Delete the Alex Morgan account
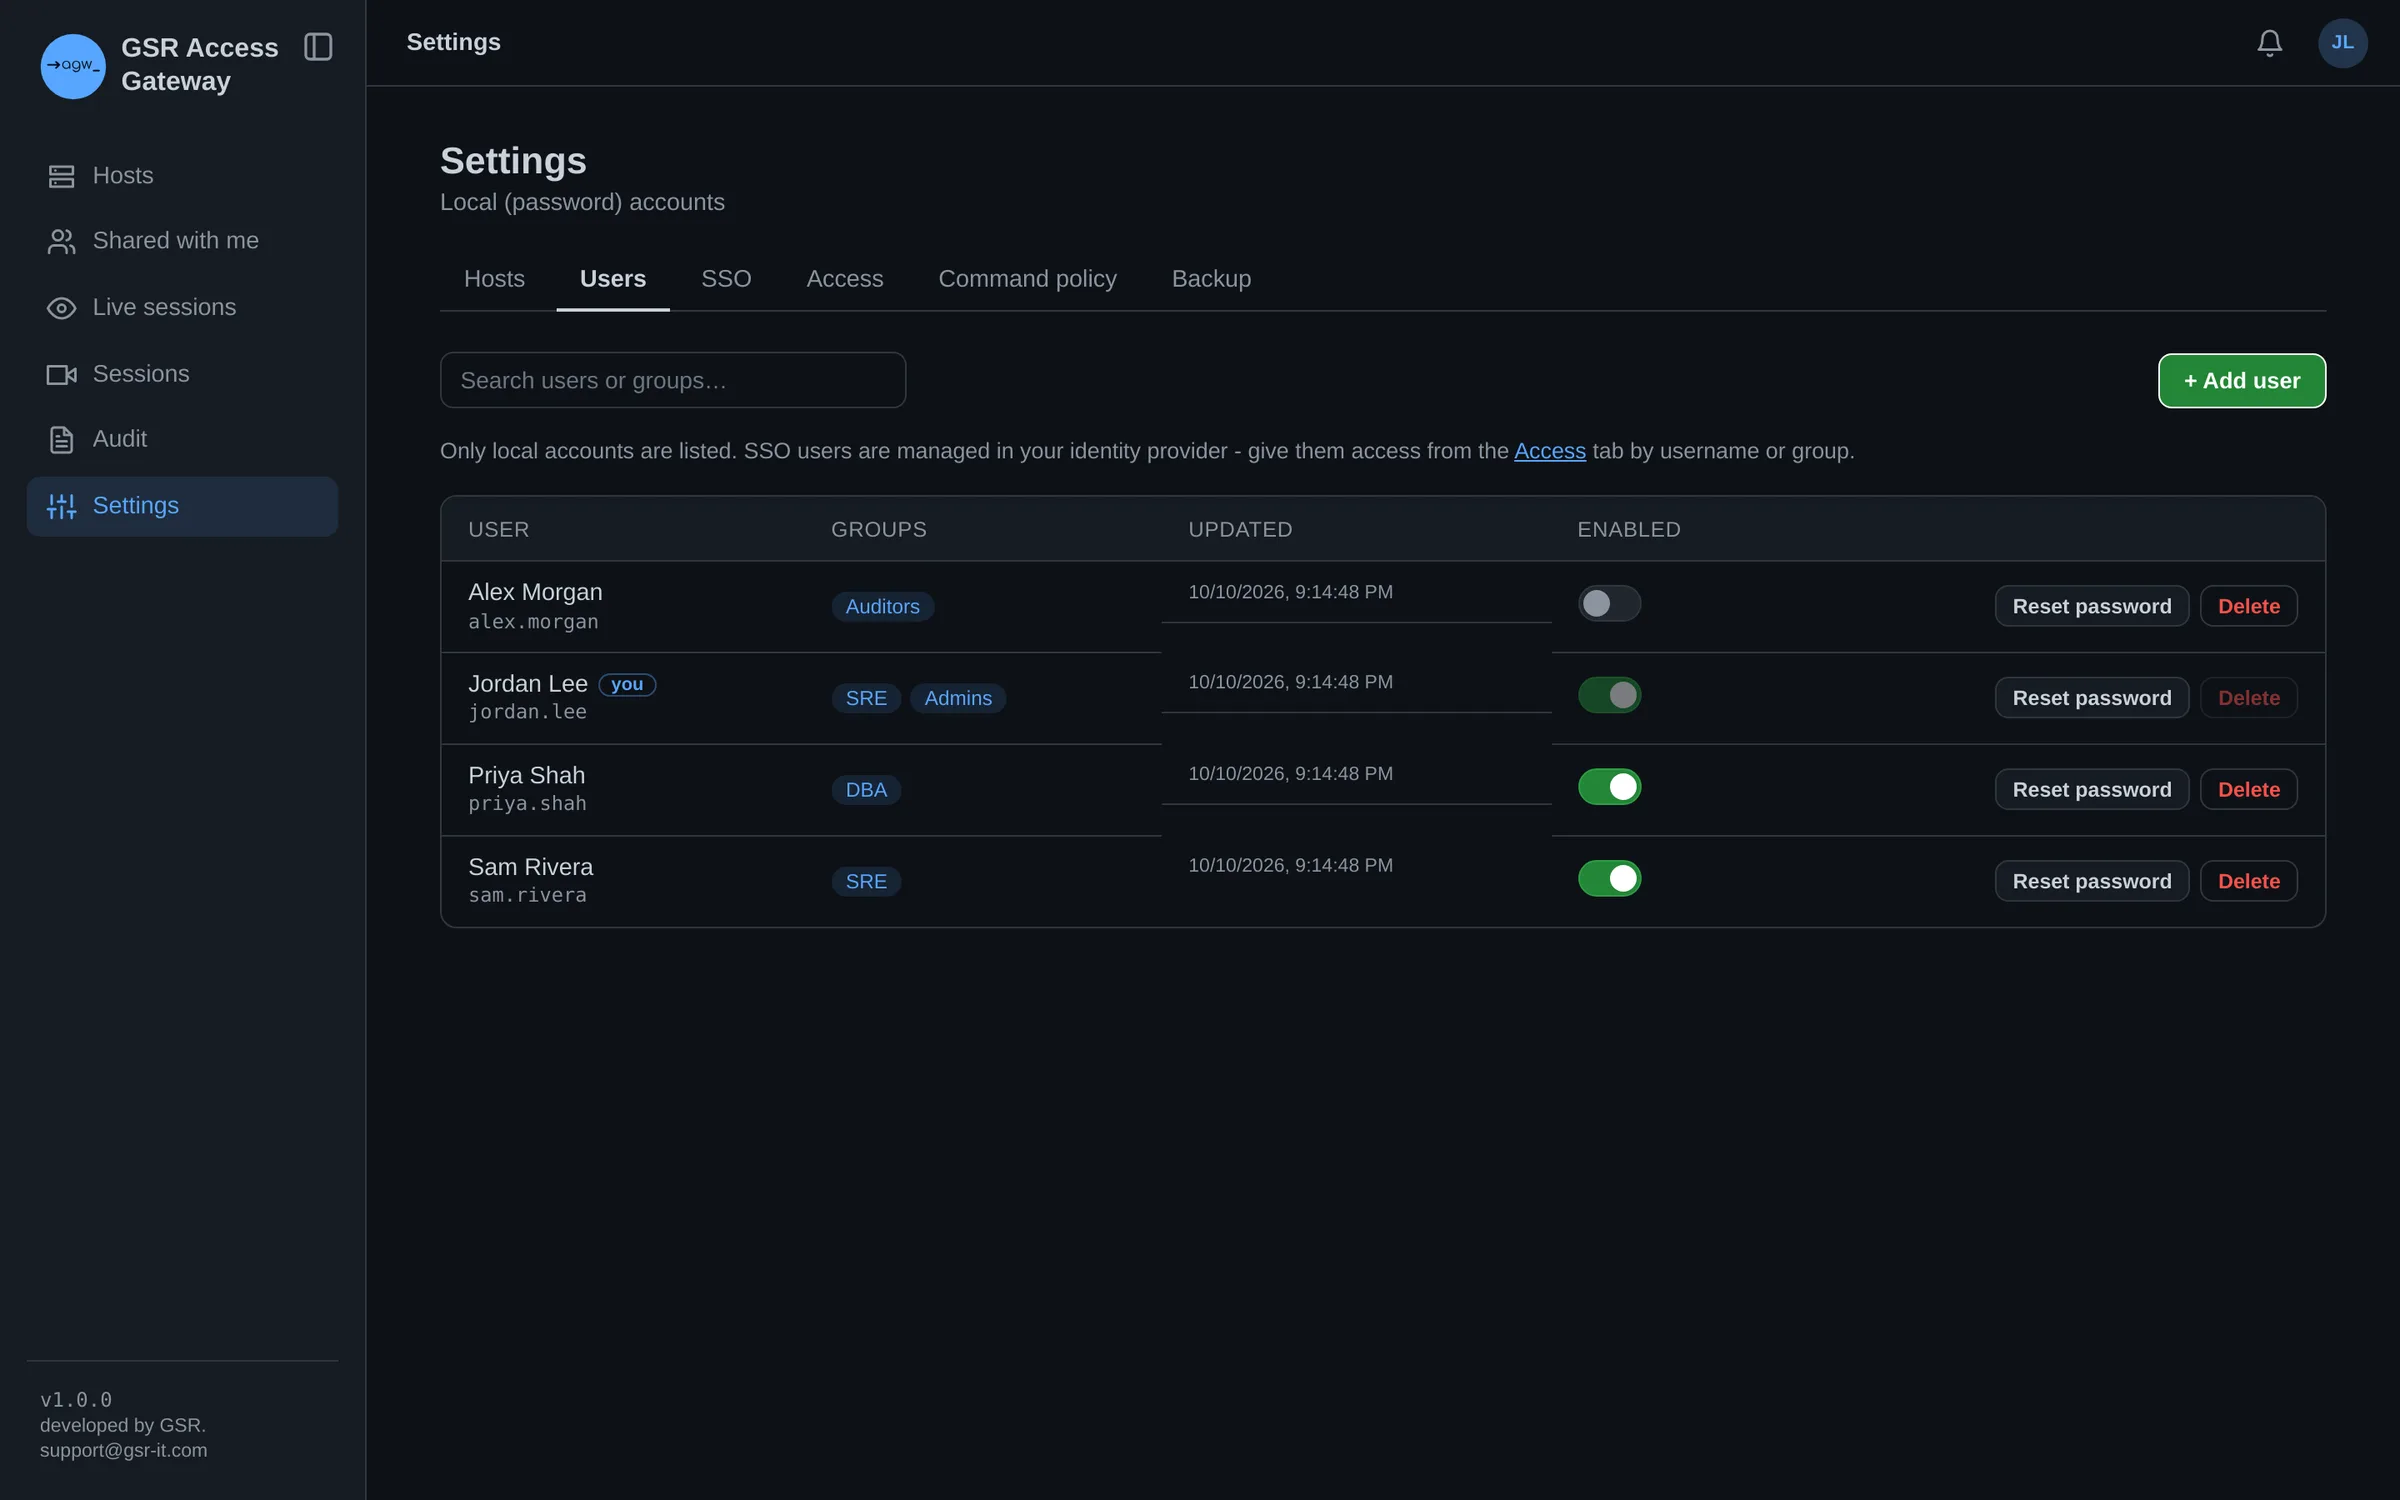 click(x=2248, y=606)
